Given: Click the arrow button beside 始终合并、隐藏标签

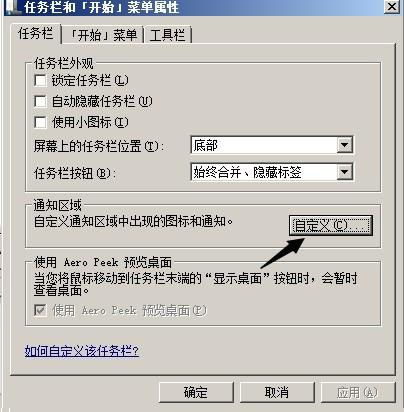Looking at the screenshot, I should point(344,172).
